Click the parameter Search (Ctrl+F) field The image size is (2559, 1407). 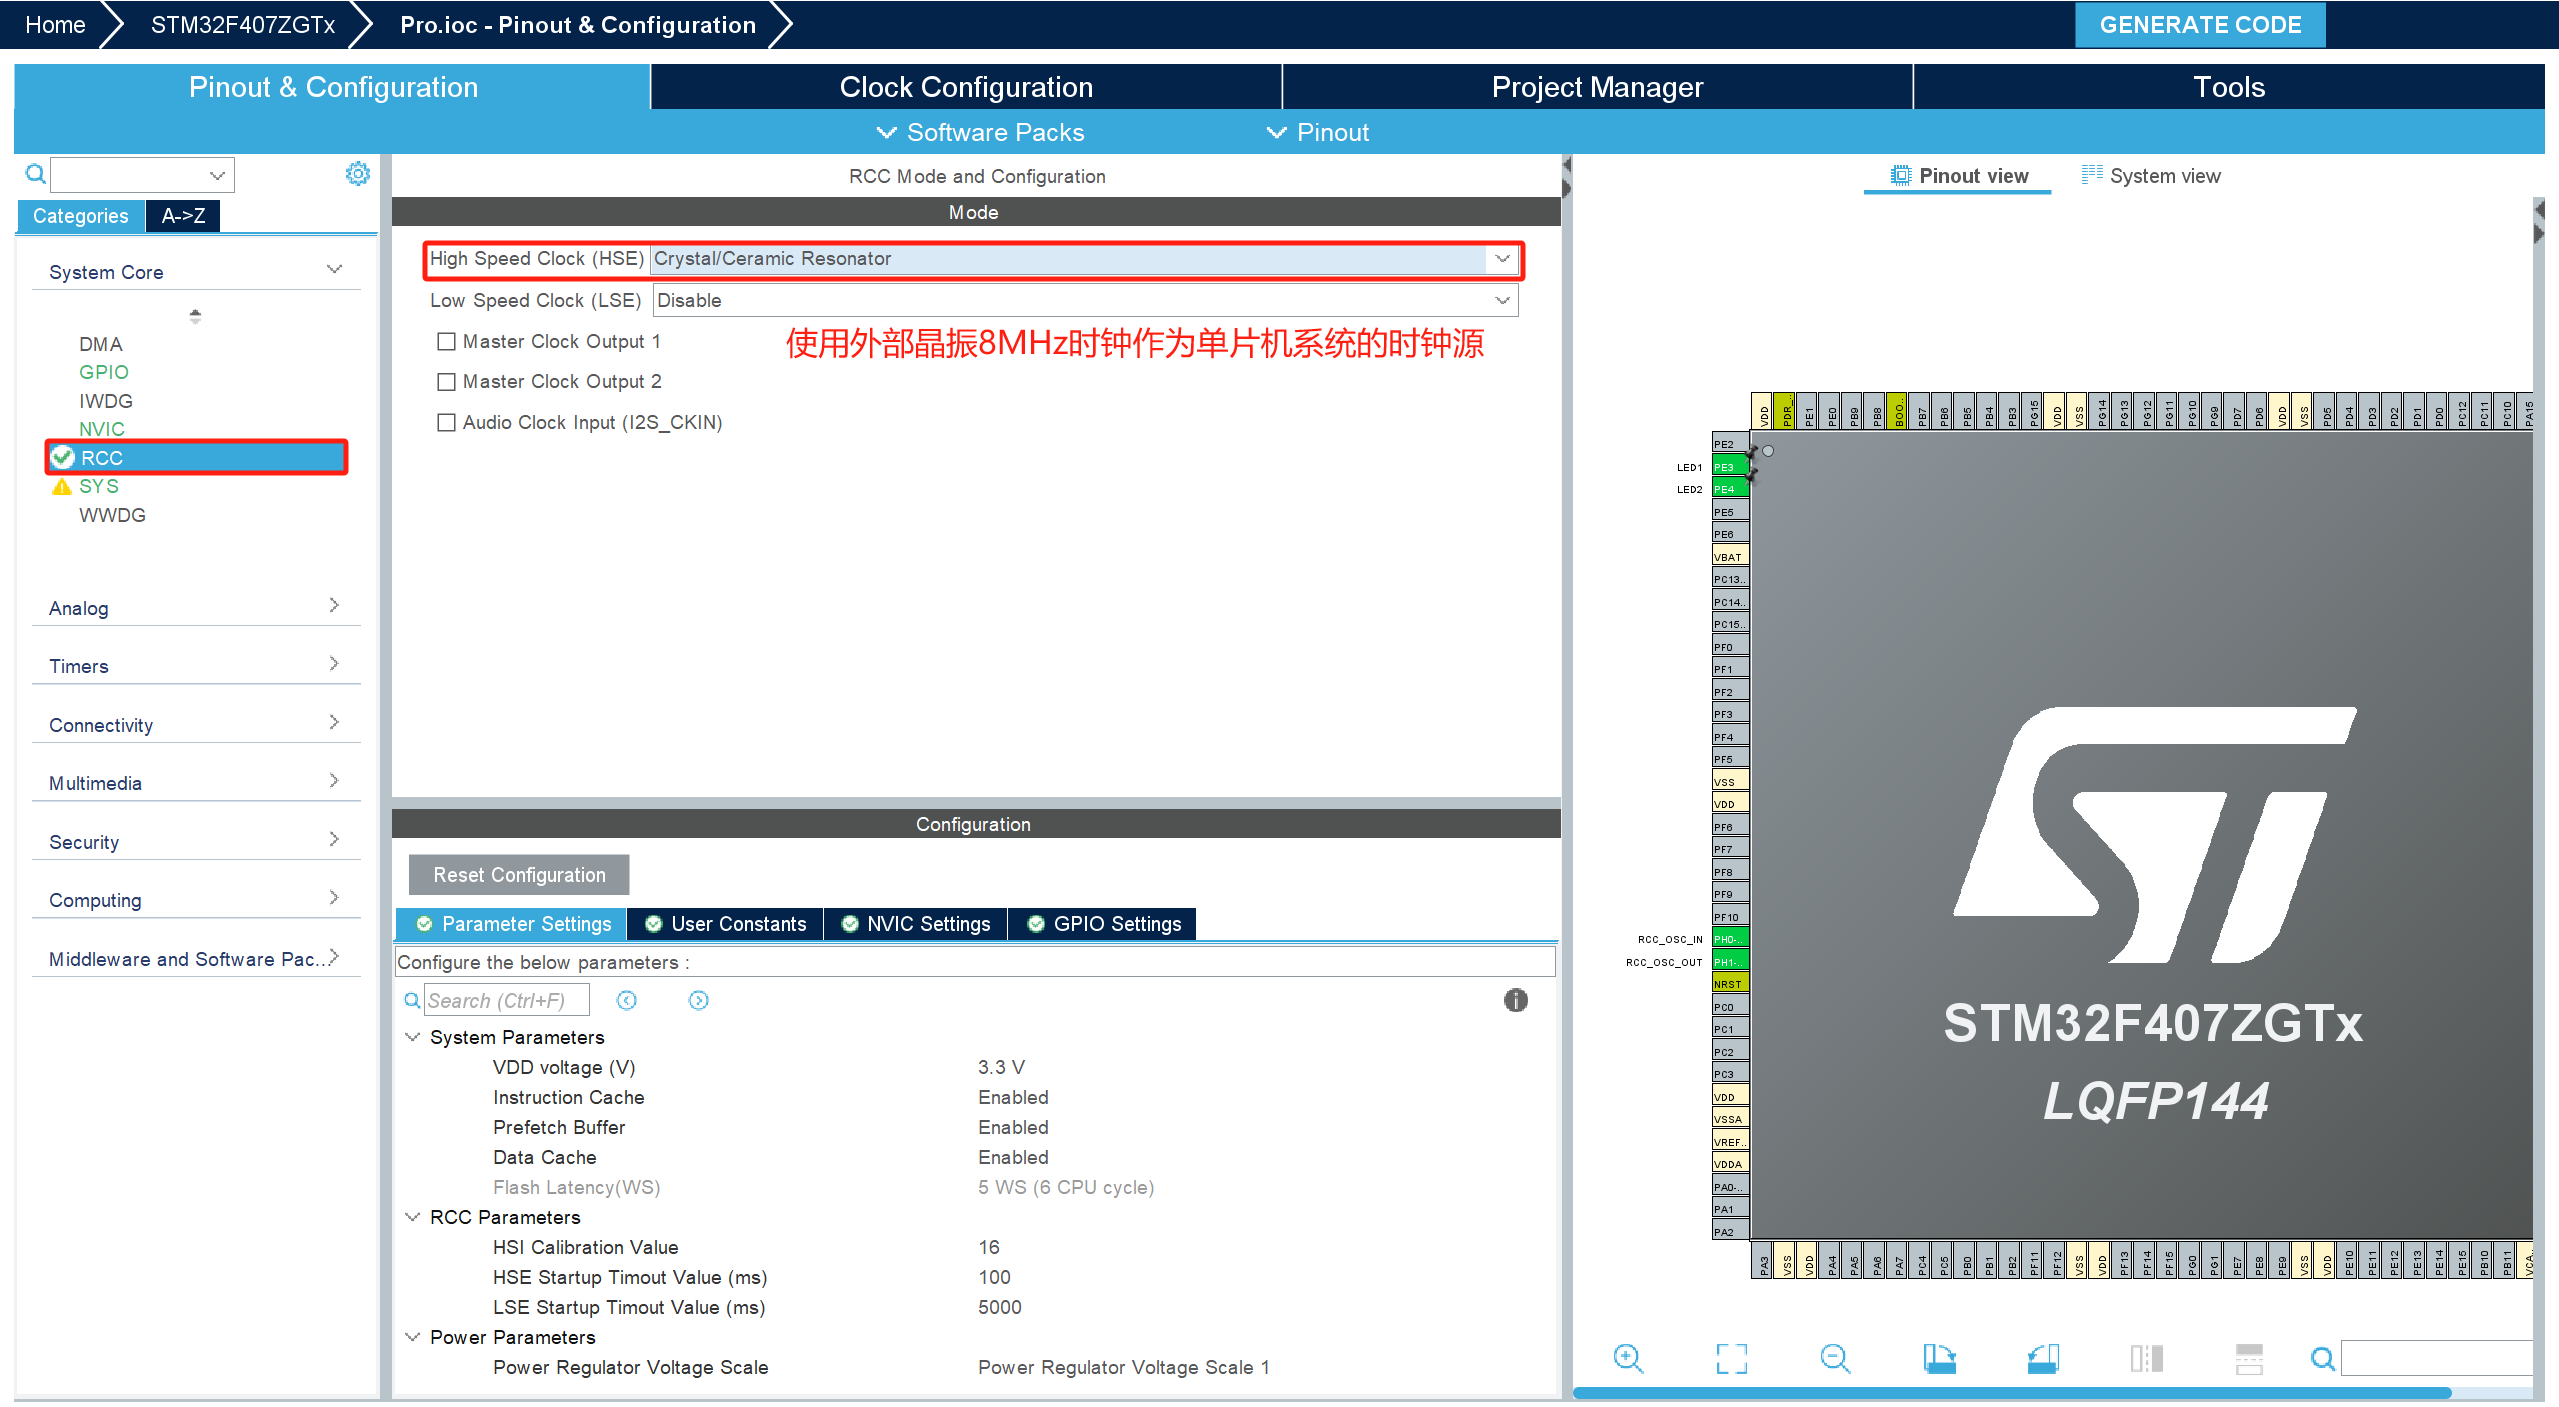507,1000
